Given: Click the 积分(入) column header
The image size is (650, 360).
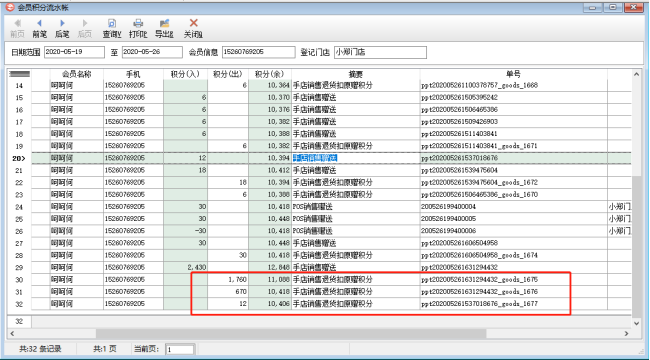Looking at the screenshot, I should click(185, 74).
